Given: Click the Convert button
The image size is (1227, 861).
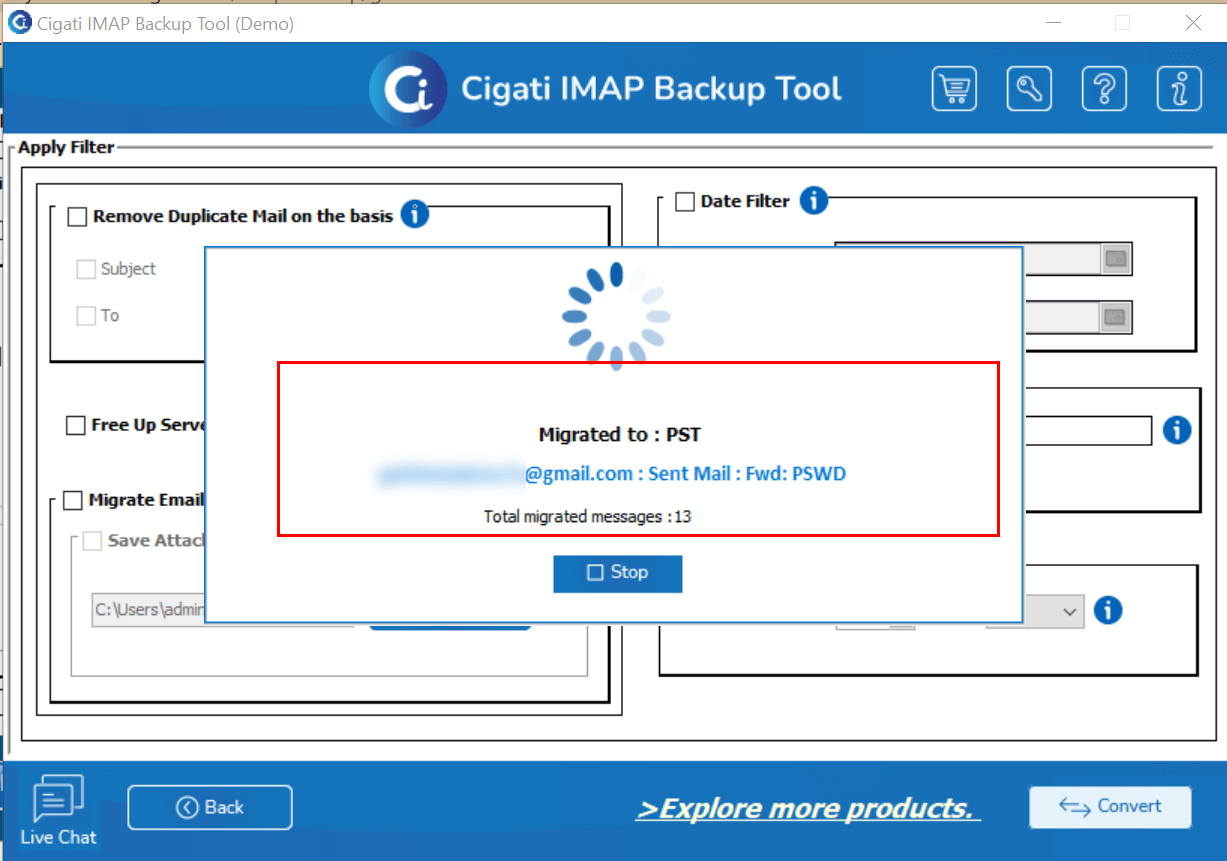Looking at the screenshot, I should (1110, 807).
